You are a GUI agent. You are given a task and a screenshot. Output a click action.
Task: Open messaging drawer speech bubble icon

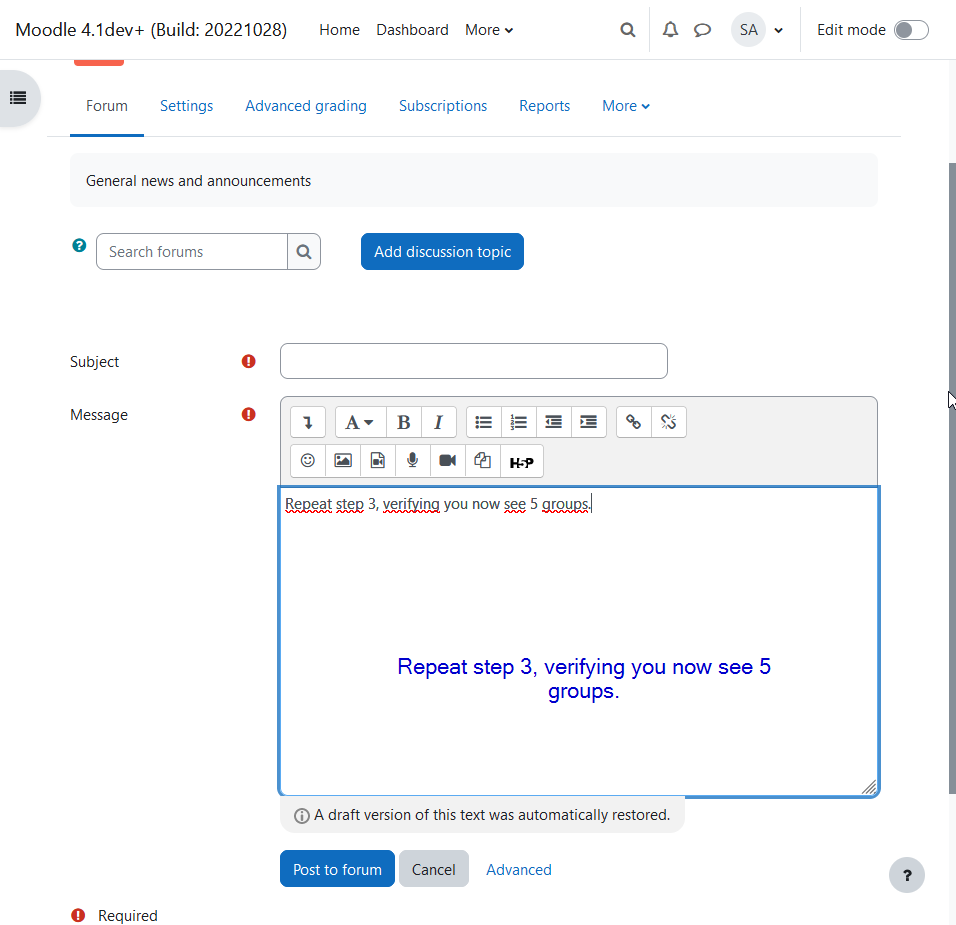[x=702, y=30]
